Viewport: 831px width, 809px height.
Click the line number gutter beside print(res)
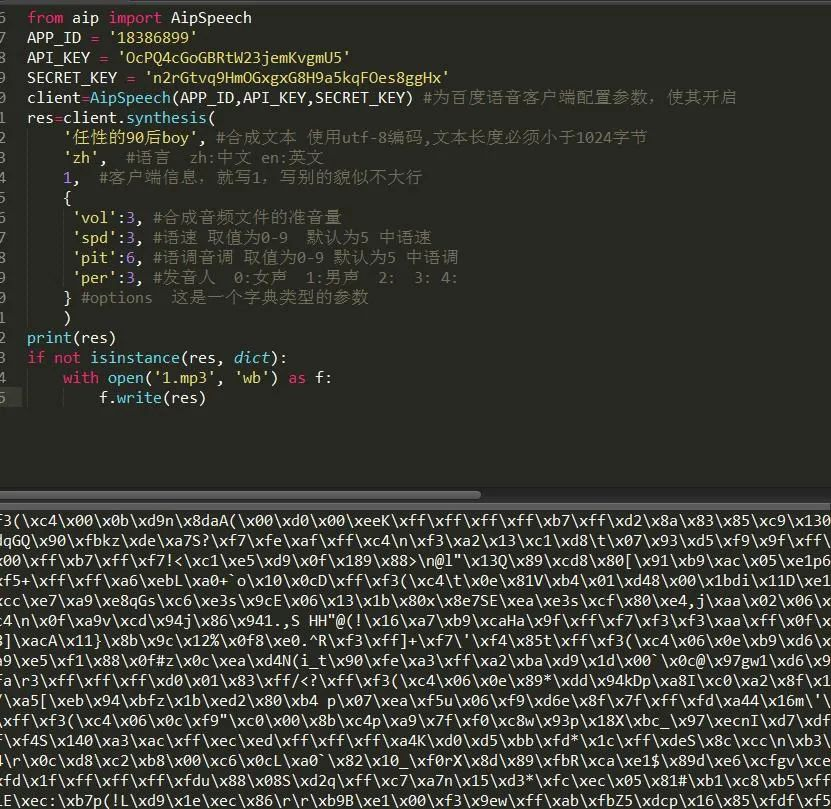4,337
